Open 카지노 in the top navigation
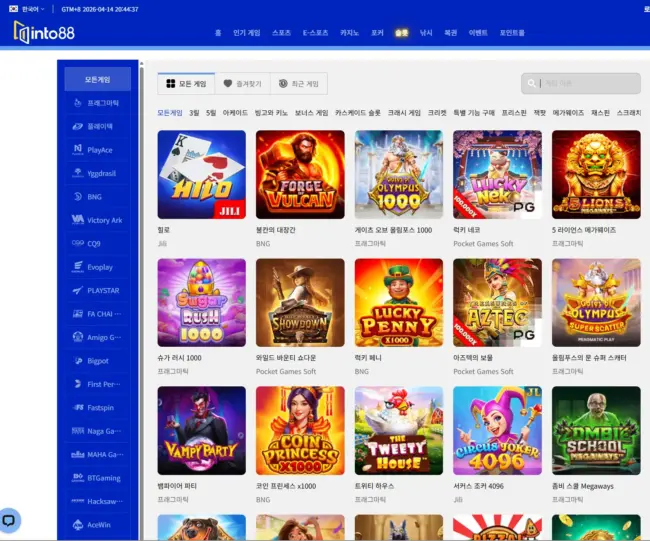 [349, 33]
